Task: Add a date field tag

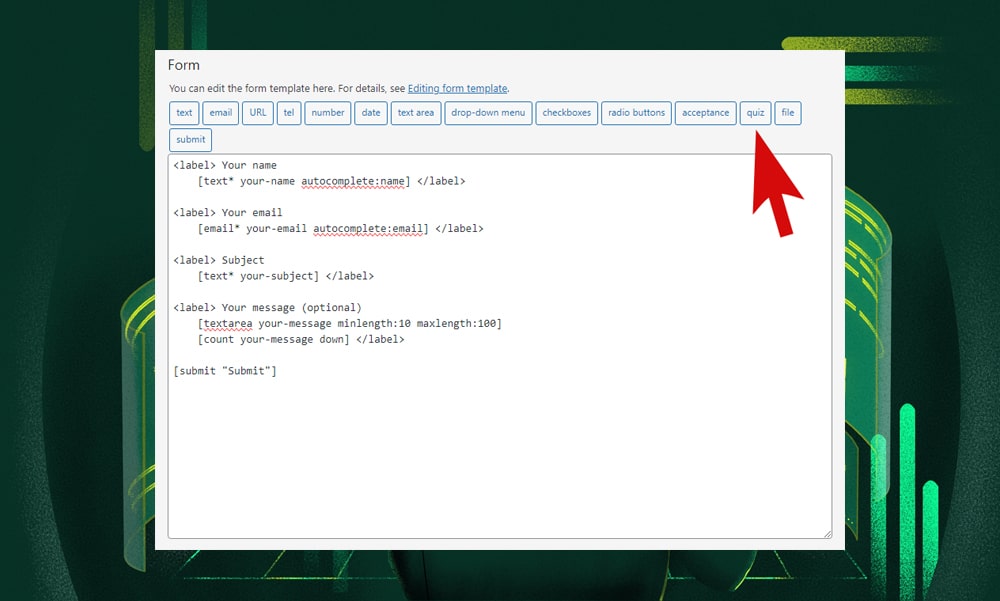Action: point(371,113)
